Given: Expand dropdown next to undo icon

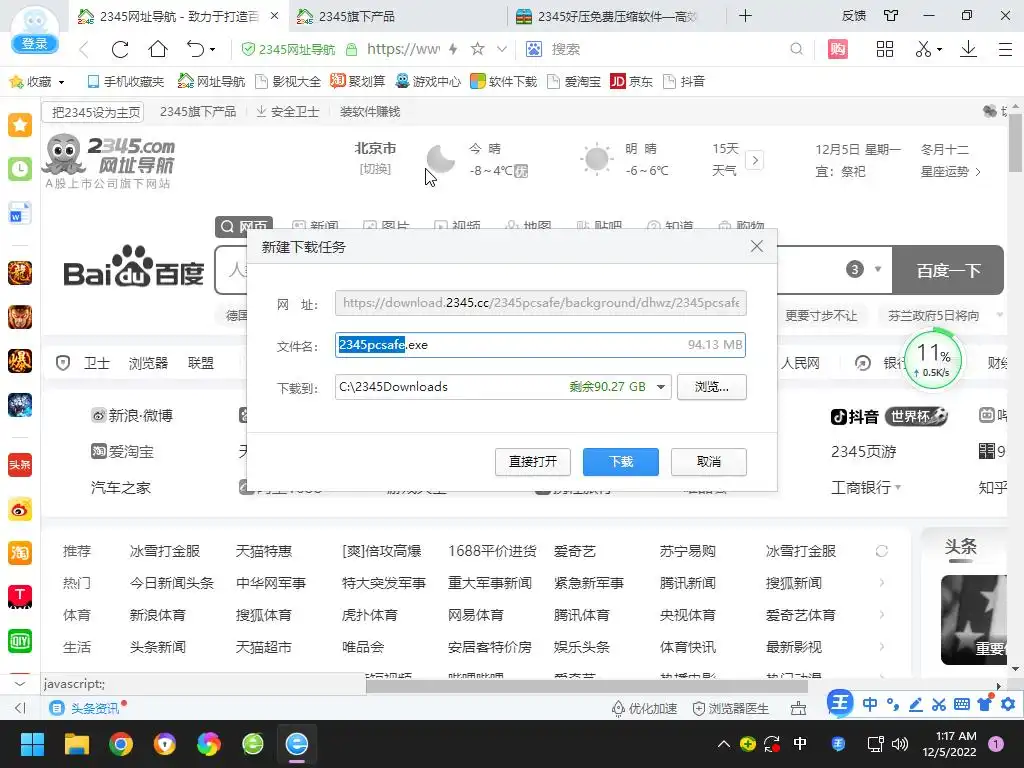Looking at the screenshot, I should click(212, 50).
